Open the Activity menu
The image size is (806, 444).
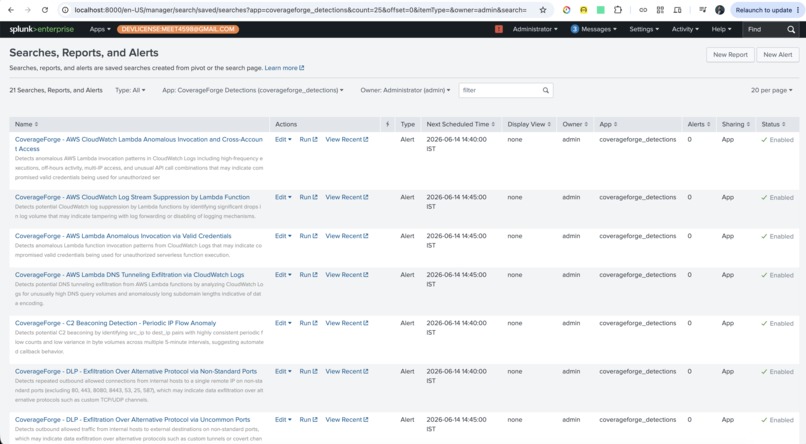point(685,29)
